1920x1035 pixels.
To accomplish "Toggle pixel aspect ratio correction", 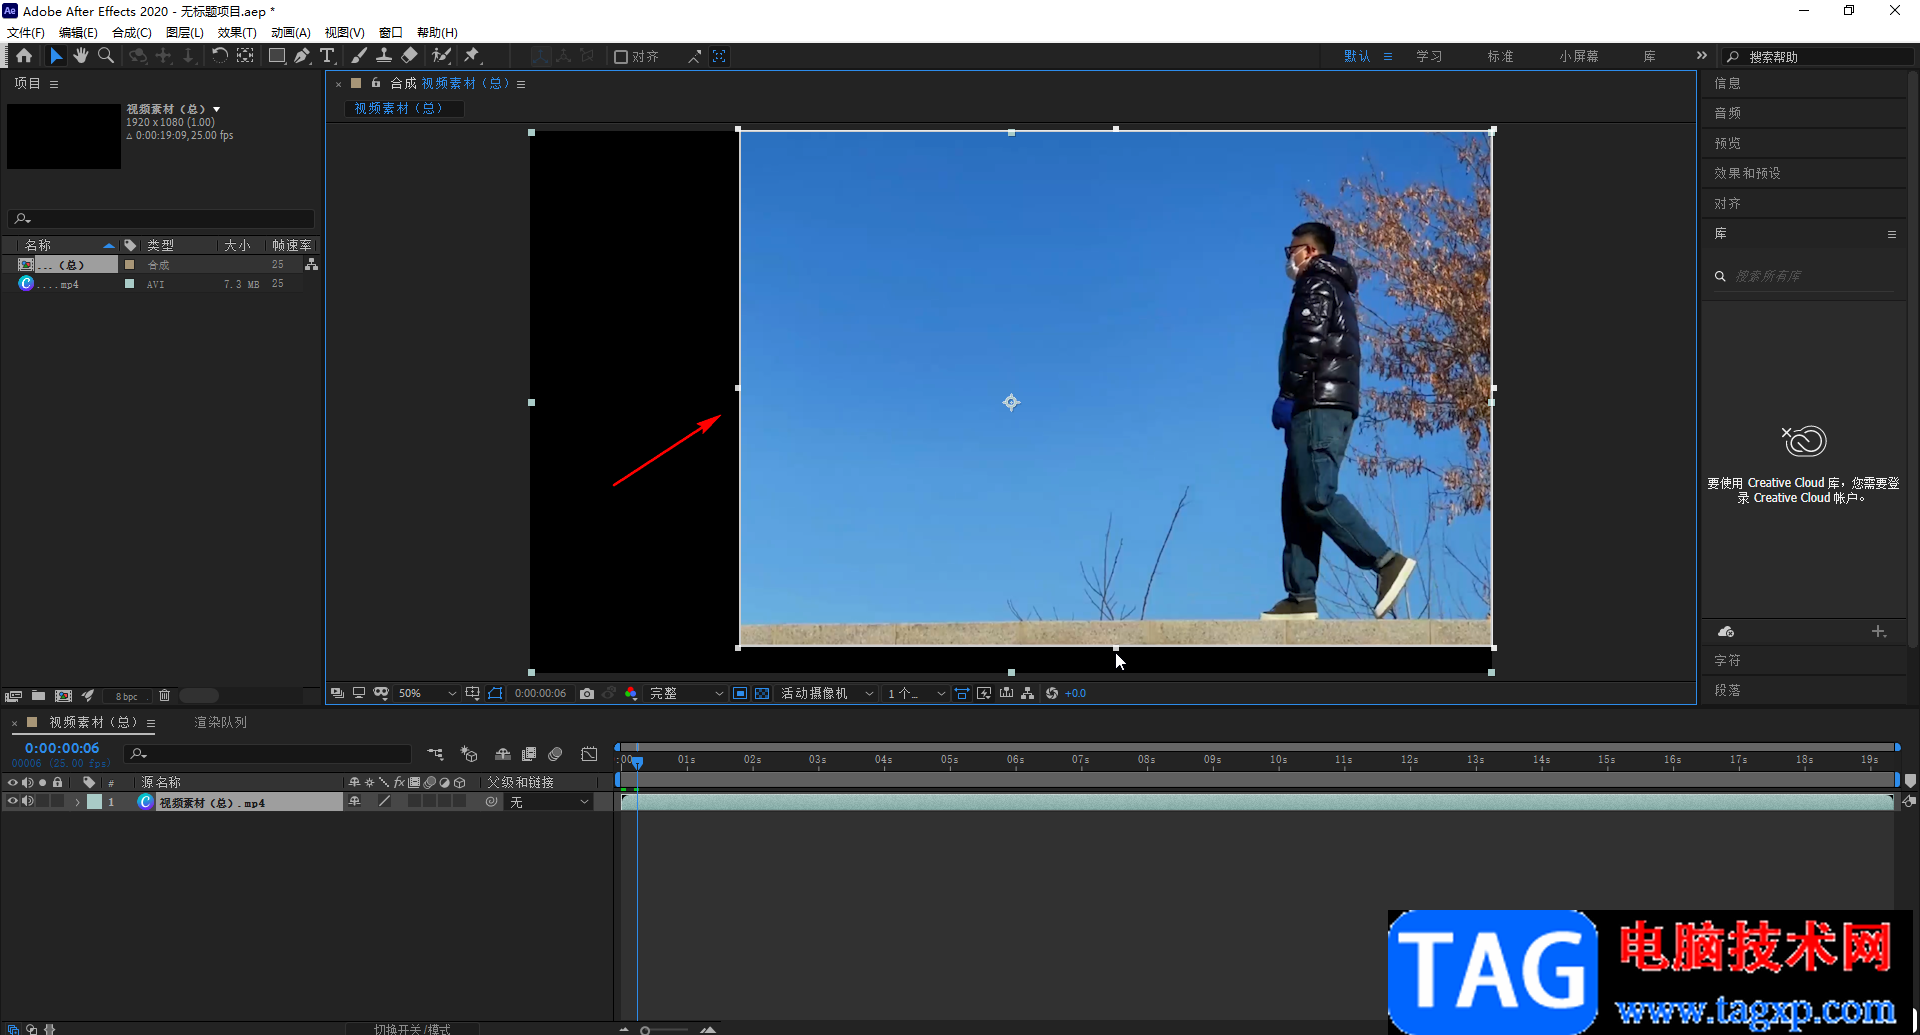I will (961, 693).
